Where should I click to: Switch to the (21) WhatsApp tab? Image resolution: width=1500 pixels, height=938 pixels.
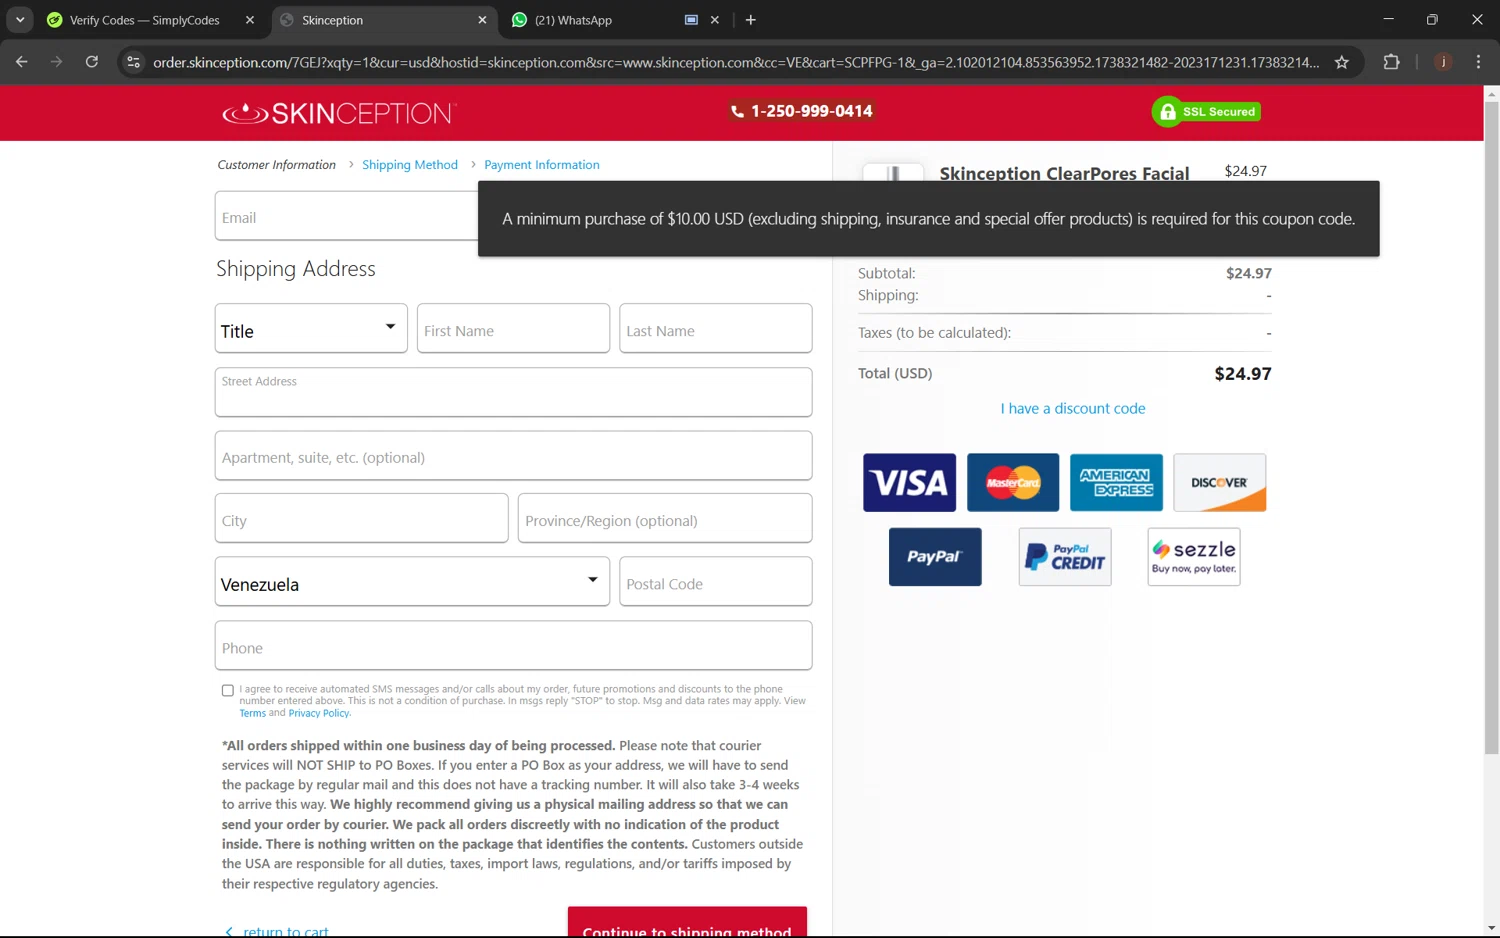573,20
